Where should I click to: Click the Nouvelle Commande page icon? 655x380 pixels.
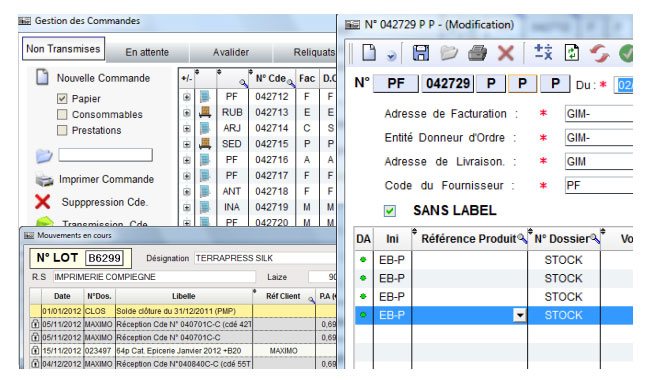(42, 77)
